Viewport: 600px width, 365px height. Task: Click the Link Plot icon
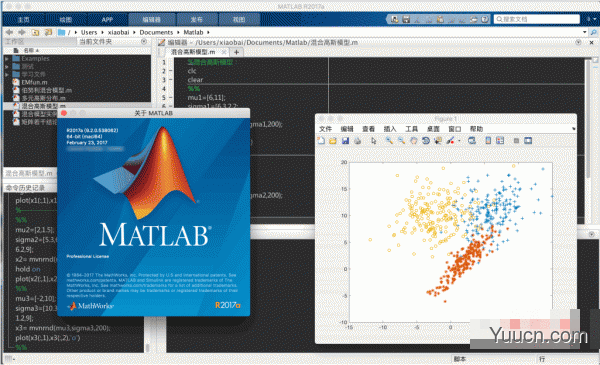[x=472, y=141]
